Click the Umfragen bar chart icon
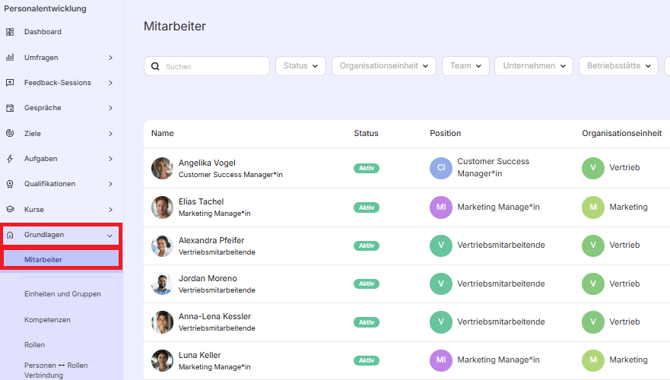The image size is (670, 380). 10,57
